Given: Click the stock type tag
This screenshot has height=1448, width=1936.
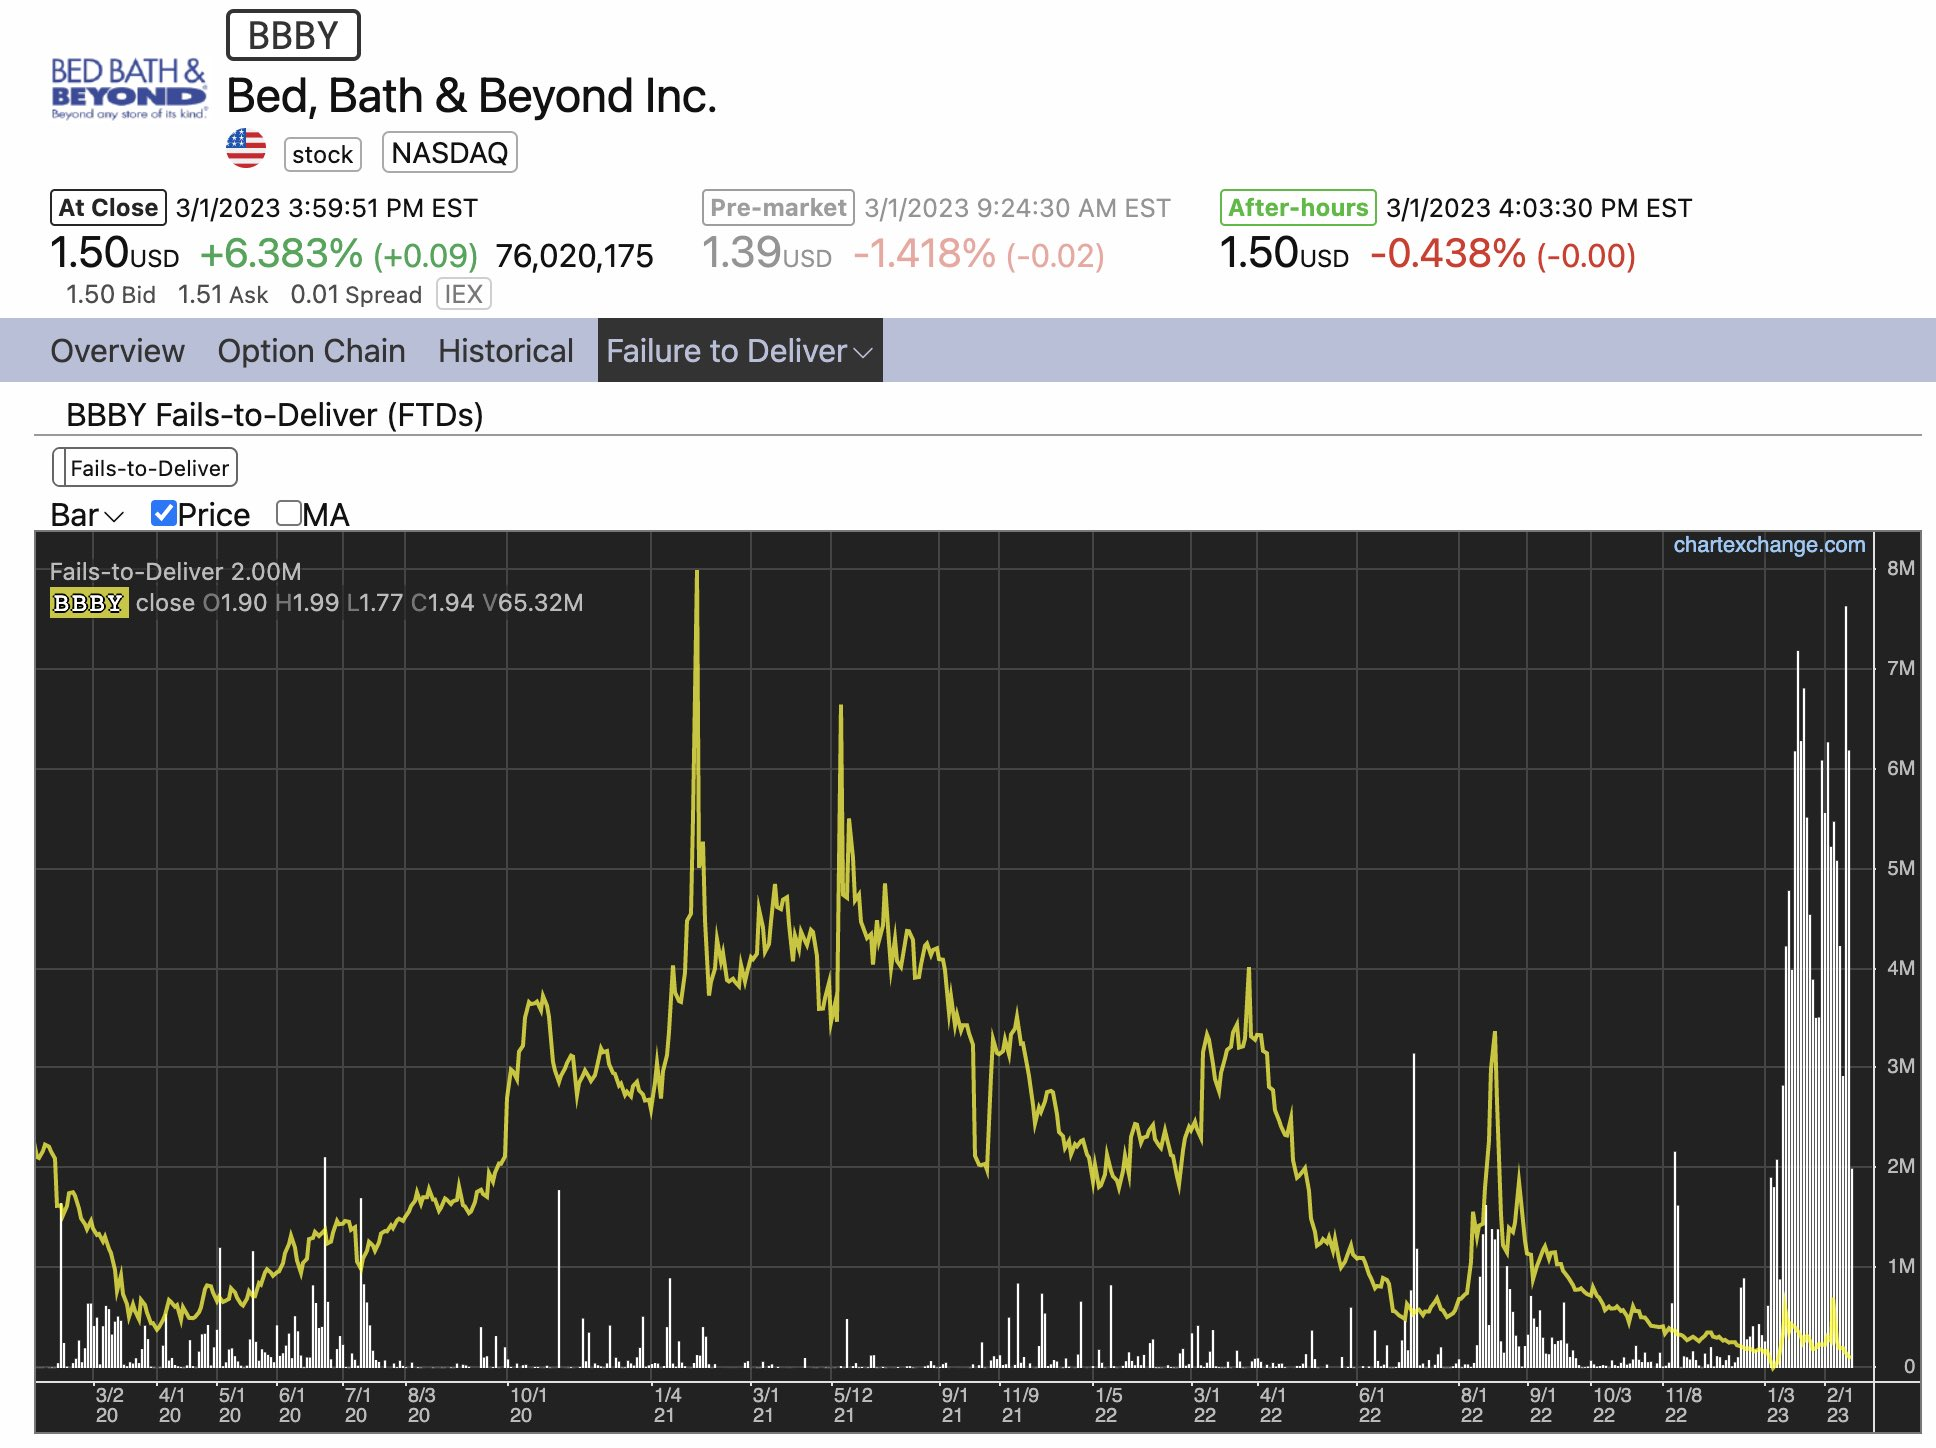Looking at the screenshot, I should [322, 154].
